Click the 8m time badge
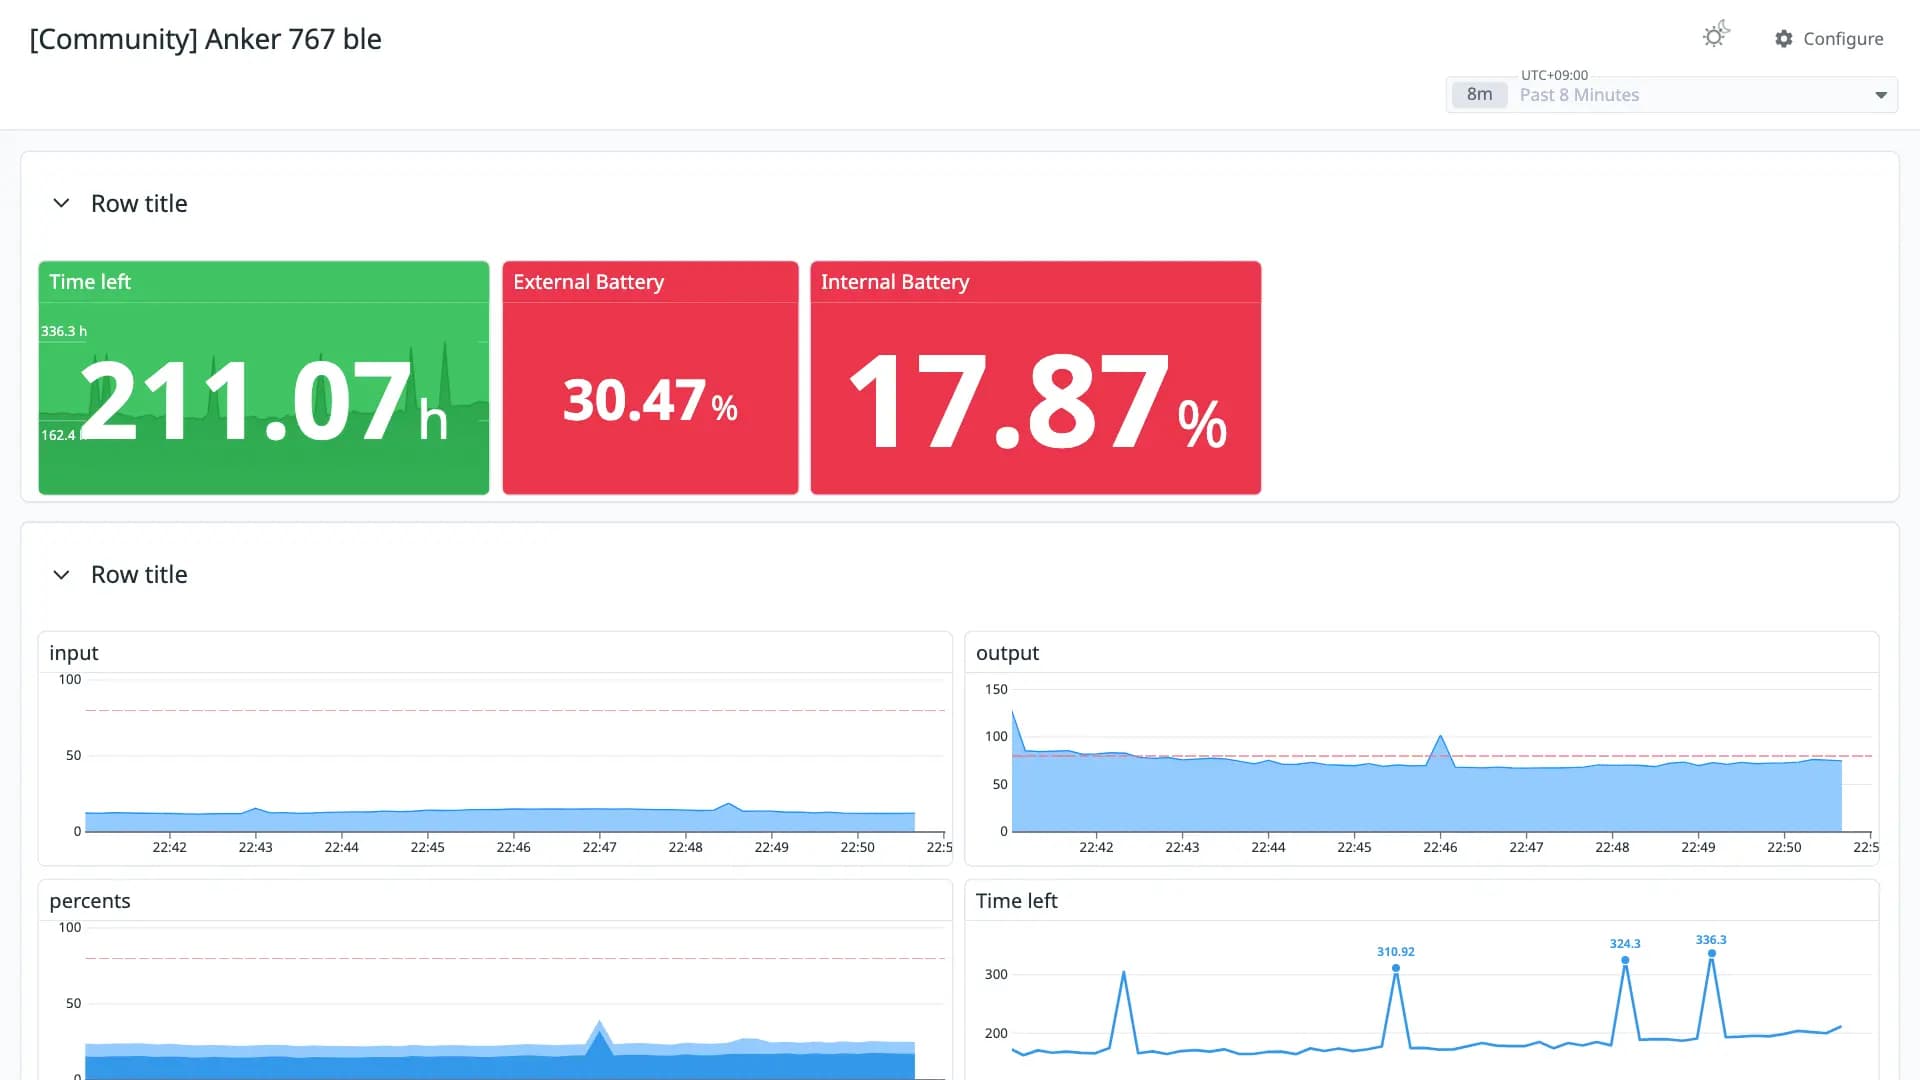Viewport: 1920px width, 1080px height. point(1479,95)
